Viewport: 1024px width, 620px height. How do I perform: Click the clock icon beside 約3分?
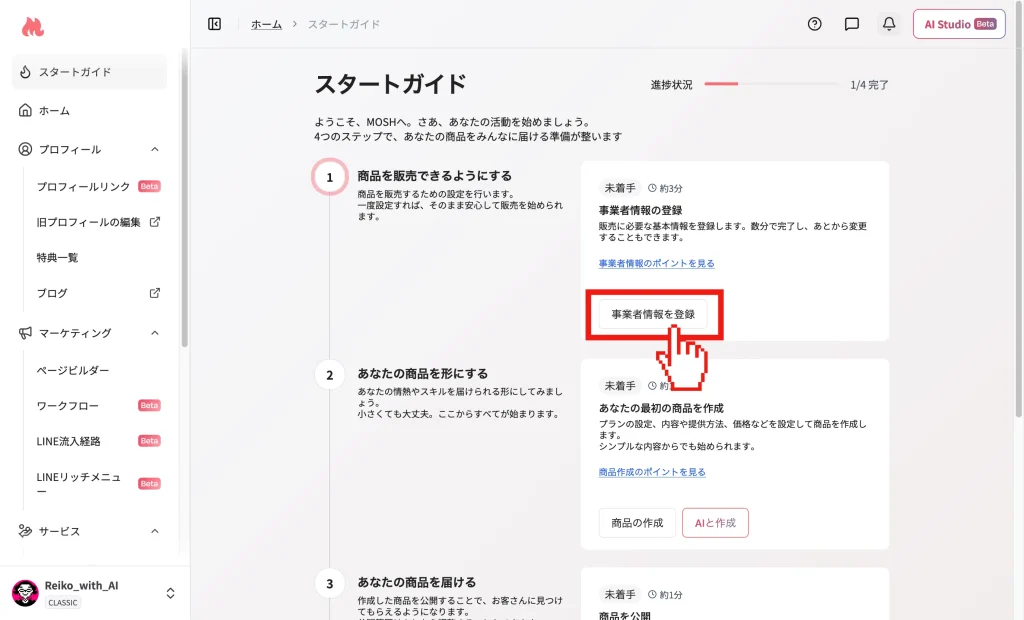[x=652, y=188]
